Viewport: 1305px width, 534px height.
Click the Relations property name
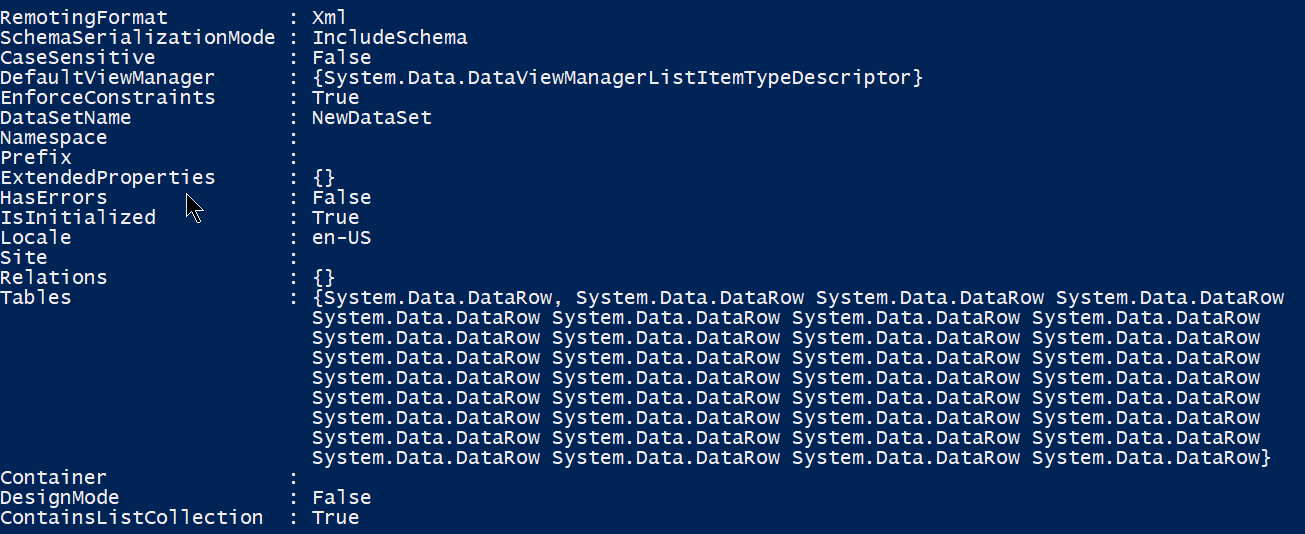[53, 278]
